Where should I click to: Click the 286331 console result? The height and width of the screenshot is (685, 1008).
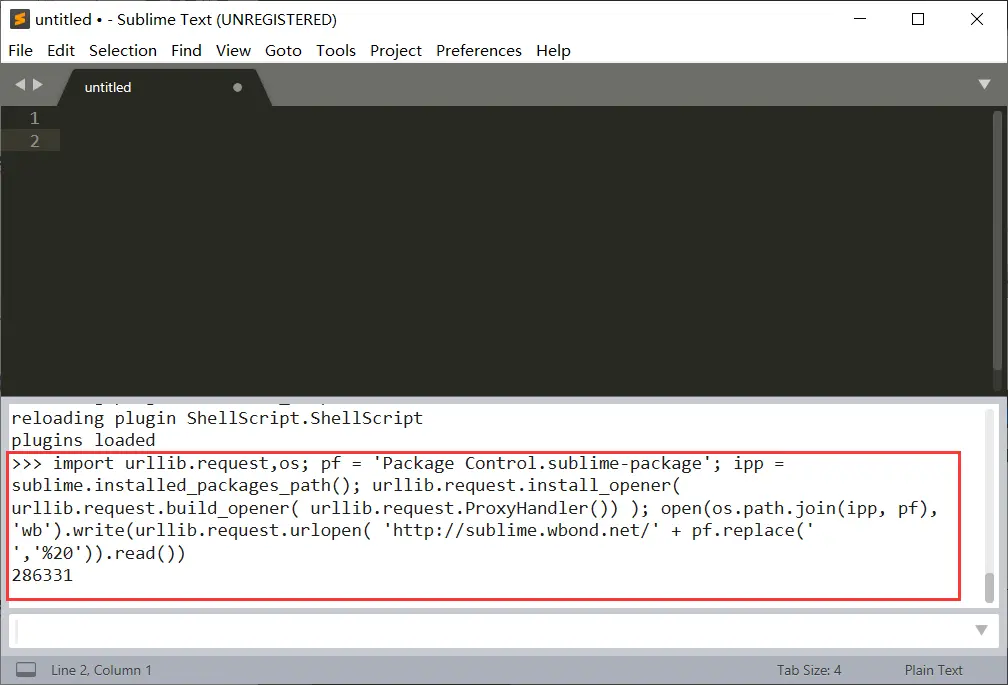42,575
